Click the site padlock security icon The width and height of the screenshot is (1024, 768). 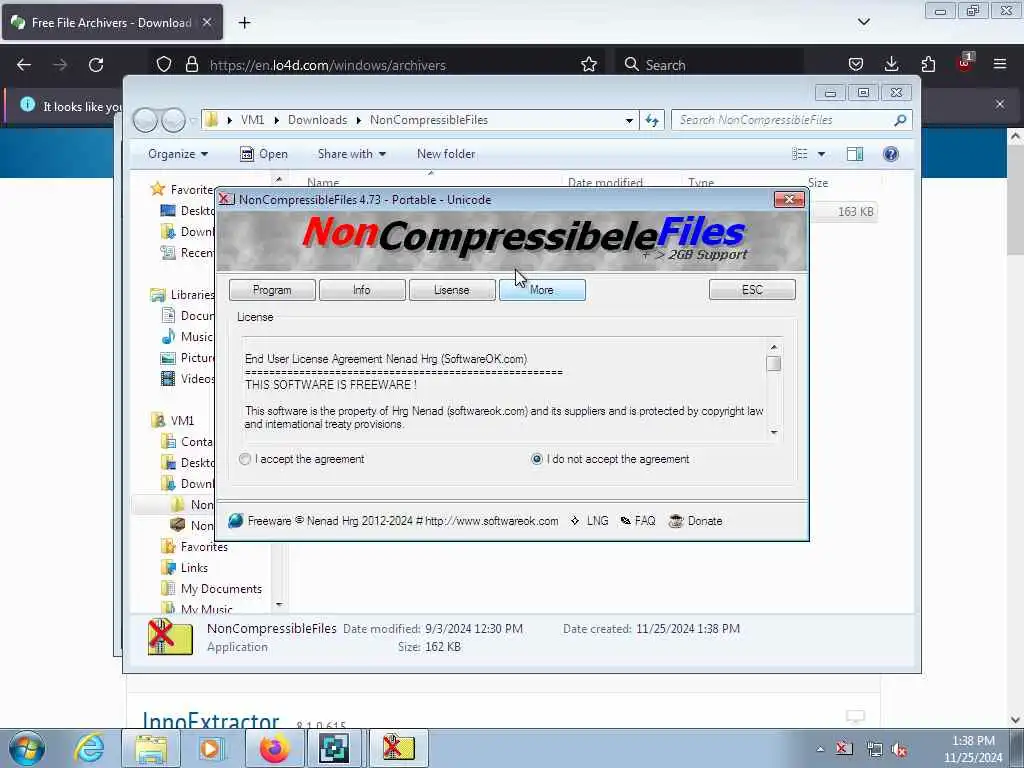pyautogui.click(x=191, y=65)
